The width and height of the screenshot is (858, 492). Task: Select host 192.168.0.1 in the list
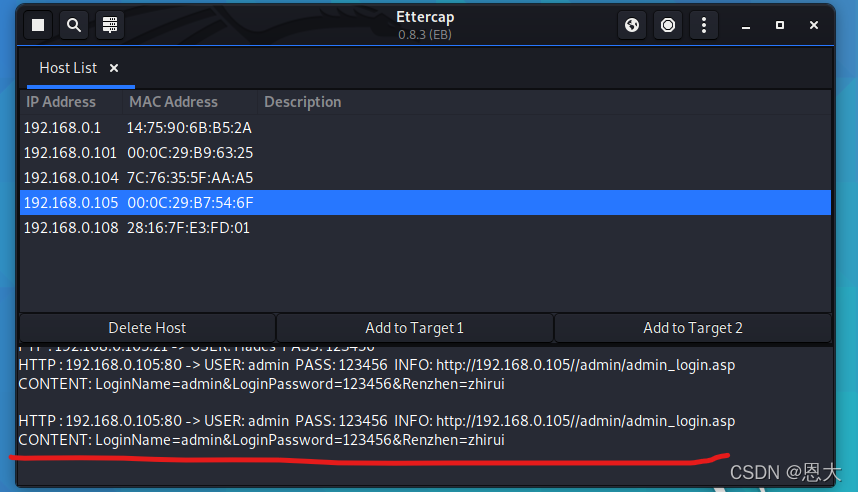(62, 128)
